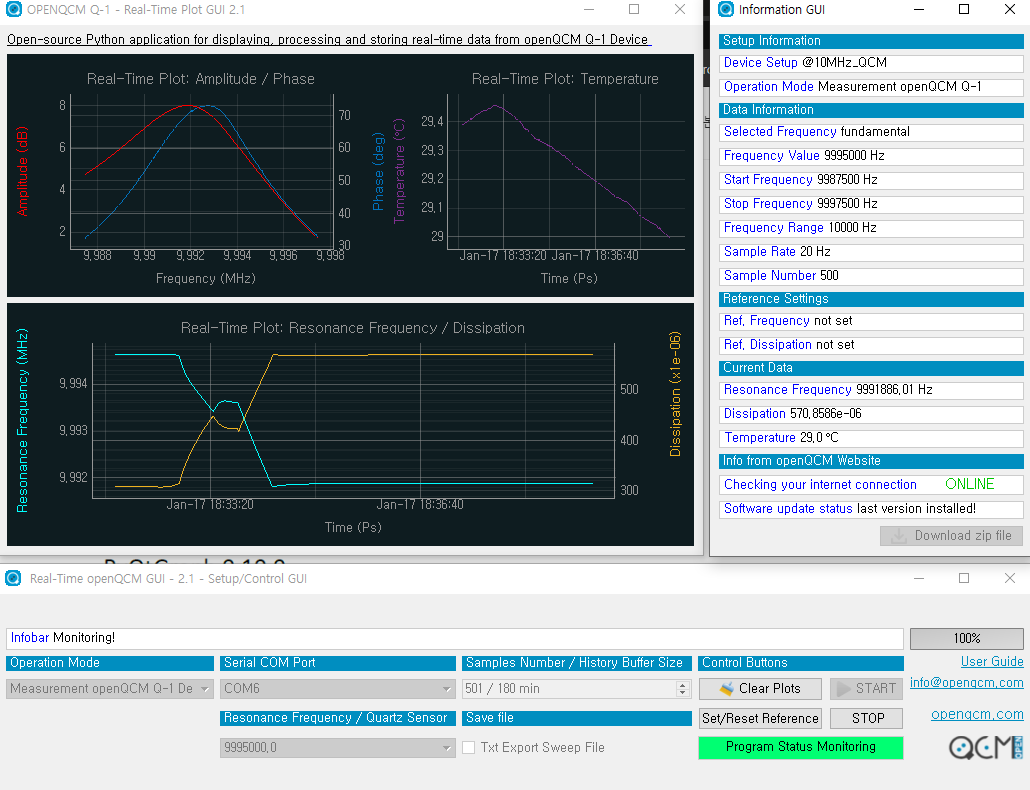
Task: Click the Ref. Frequency not set row
Action: [871, 321]
